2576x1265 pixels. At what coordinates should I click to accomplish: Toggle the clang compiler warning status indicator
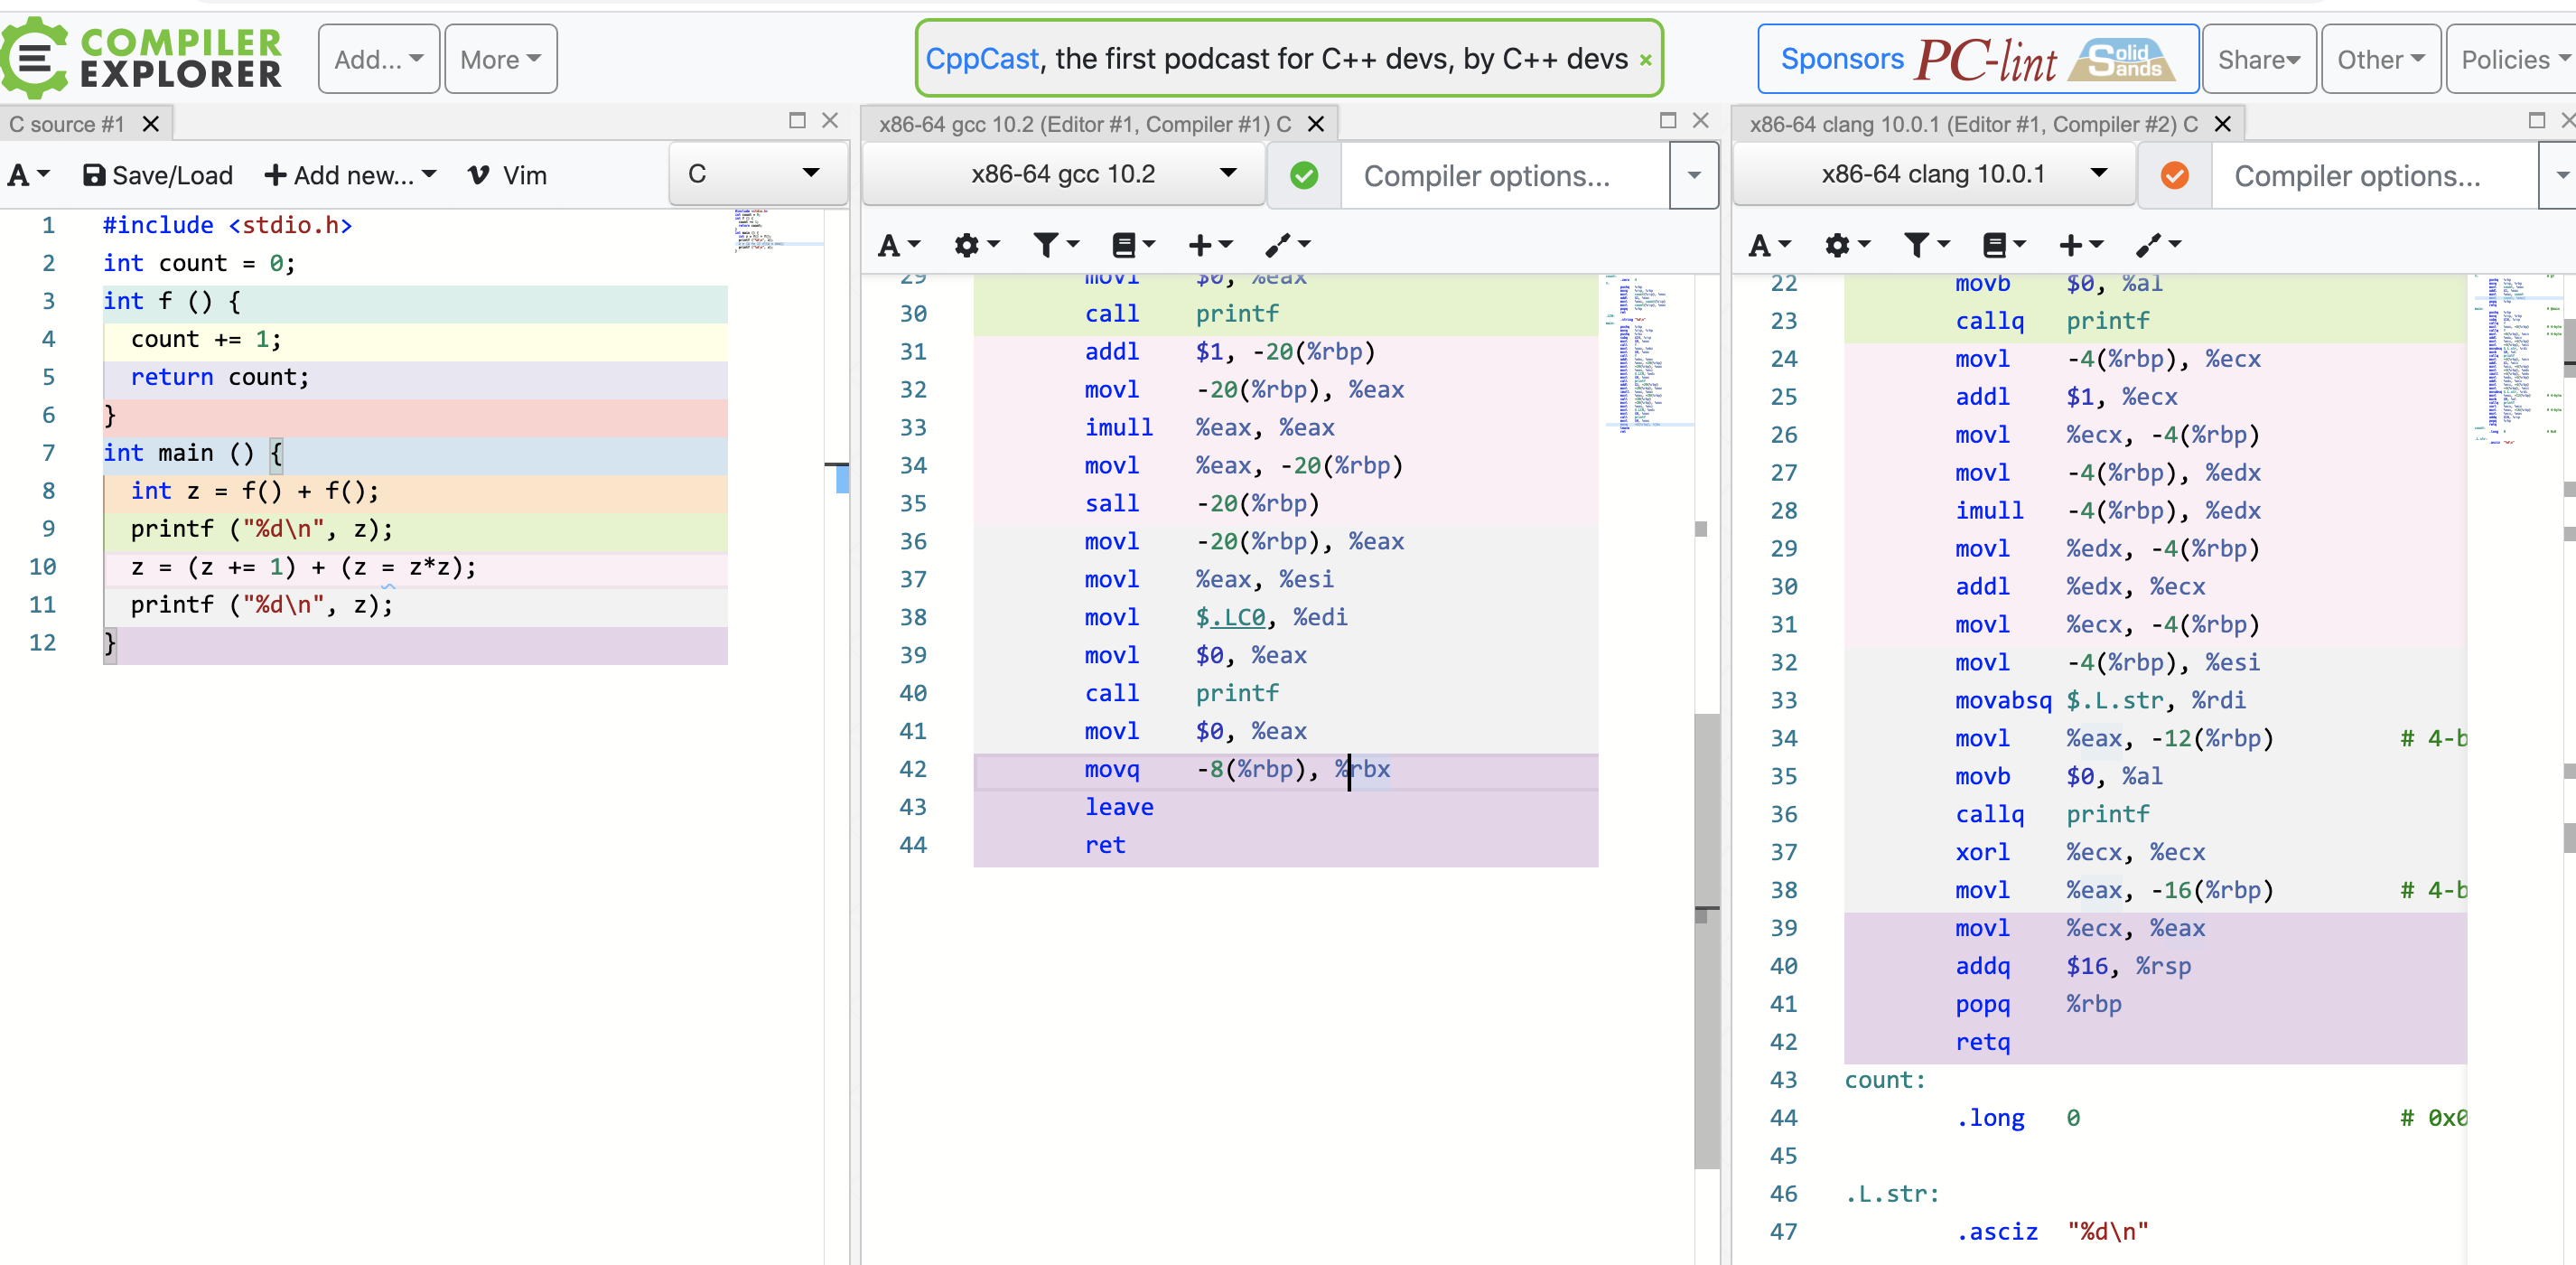tap(2173, 176)
